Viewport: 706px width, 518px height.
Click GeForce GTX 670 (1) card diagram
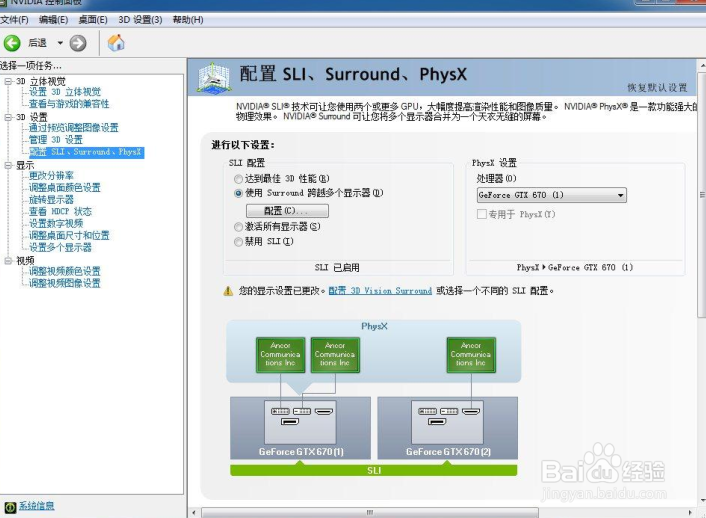point(300,427)
